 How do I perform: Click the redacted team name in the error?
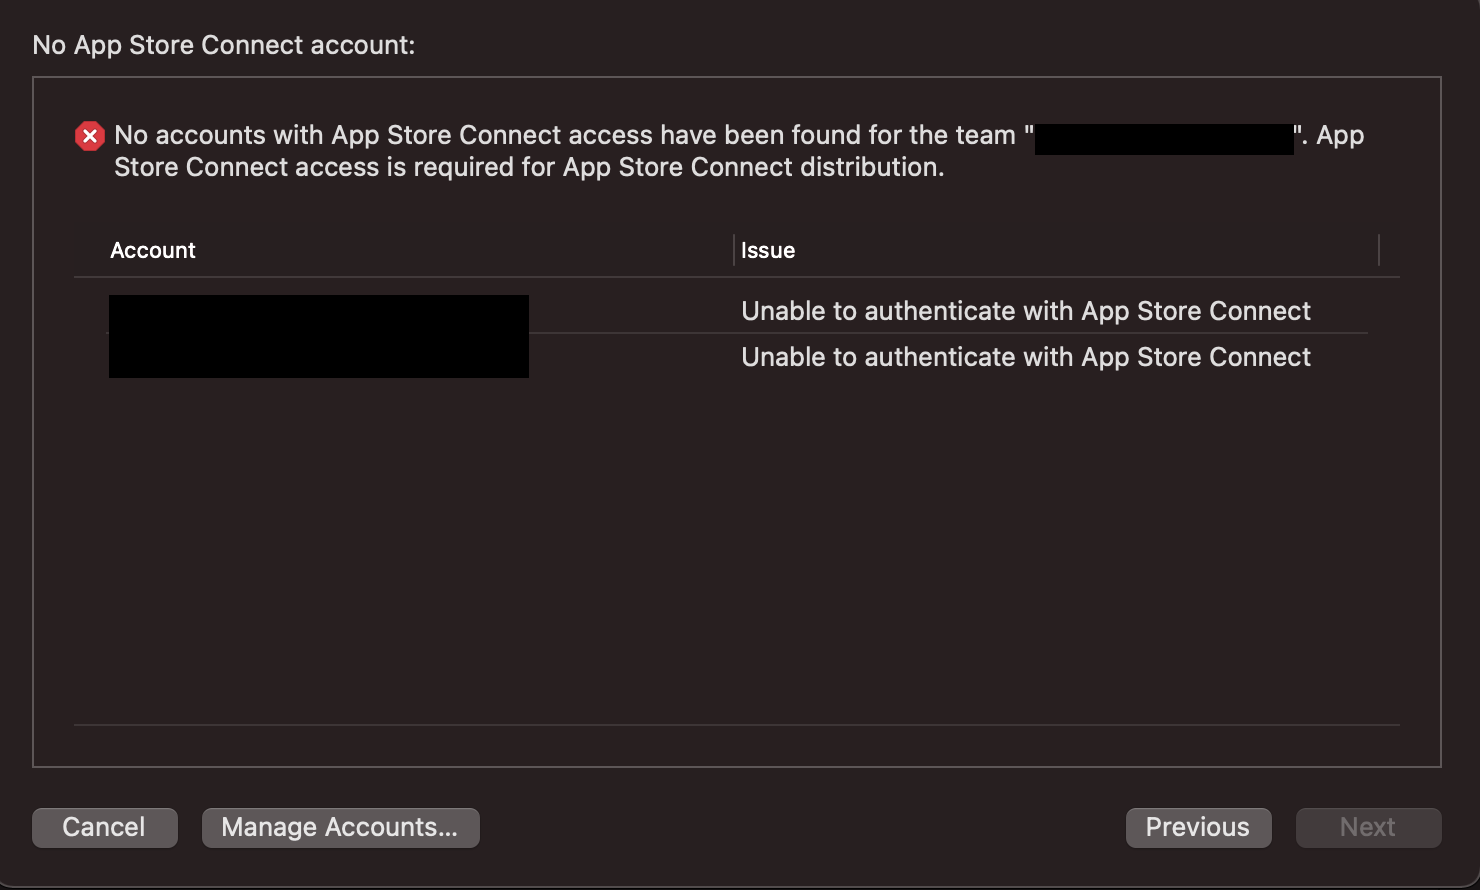point(1164,138)
